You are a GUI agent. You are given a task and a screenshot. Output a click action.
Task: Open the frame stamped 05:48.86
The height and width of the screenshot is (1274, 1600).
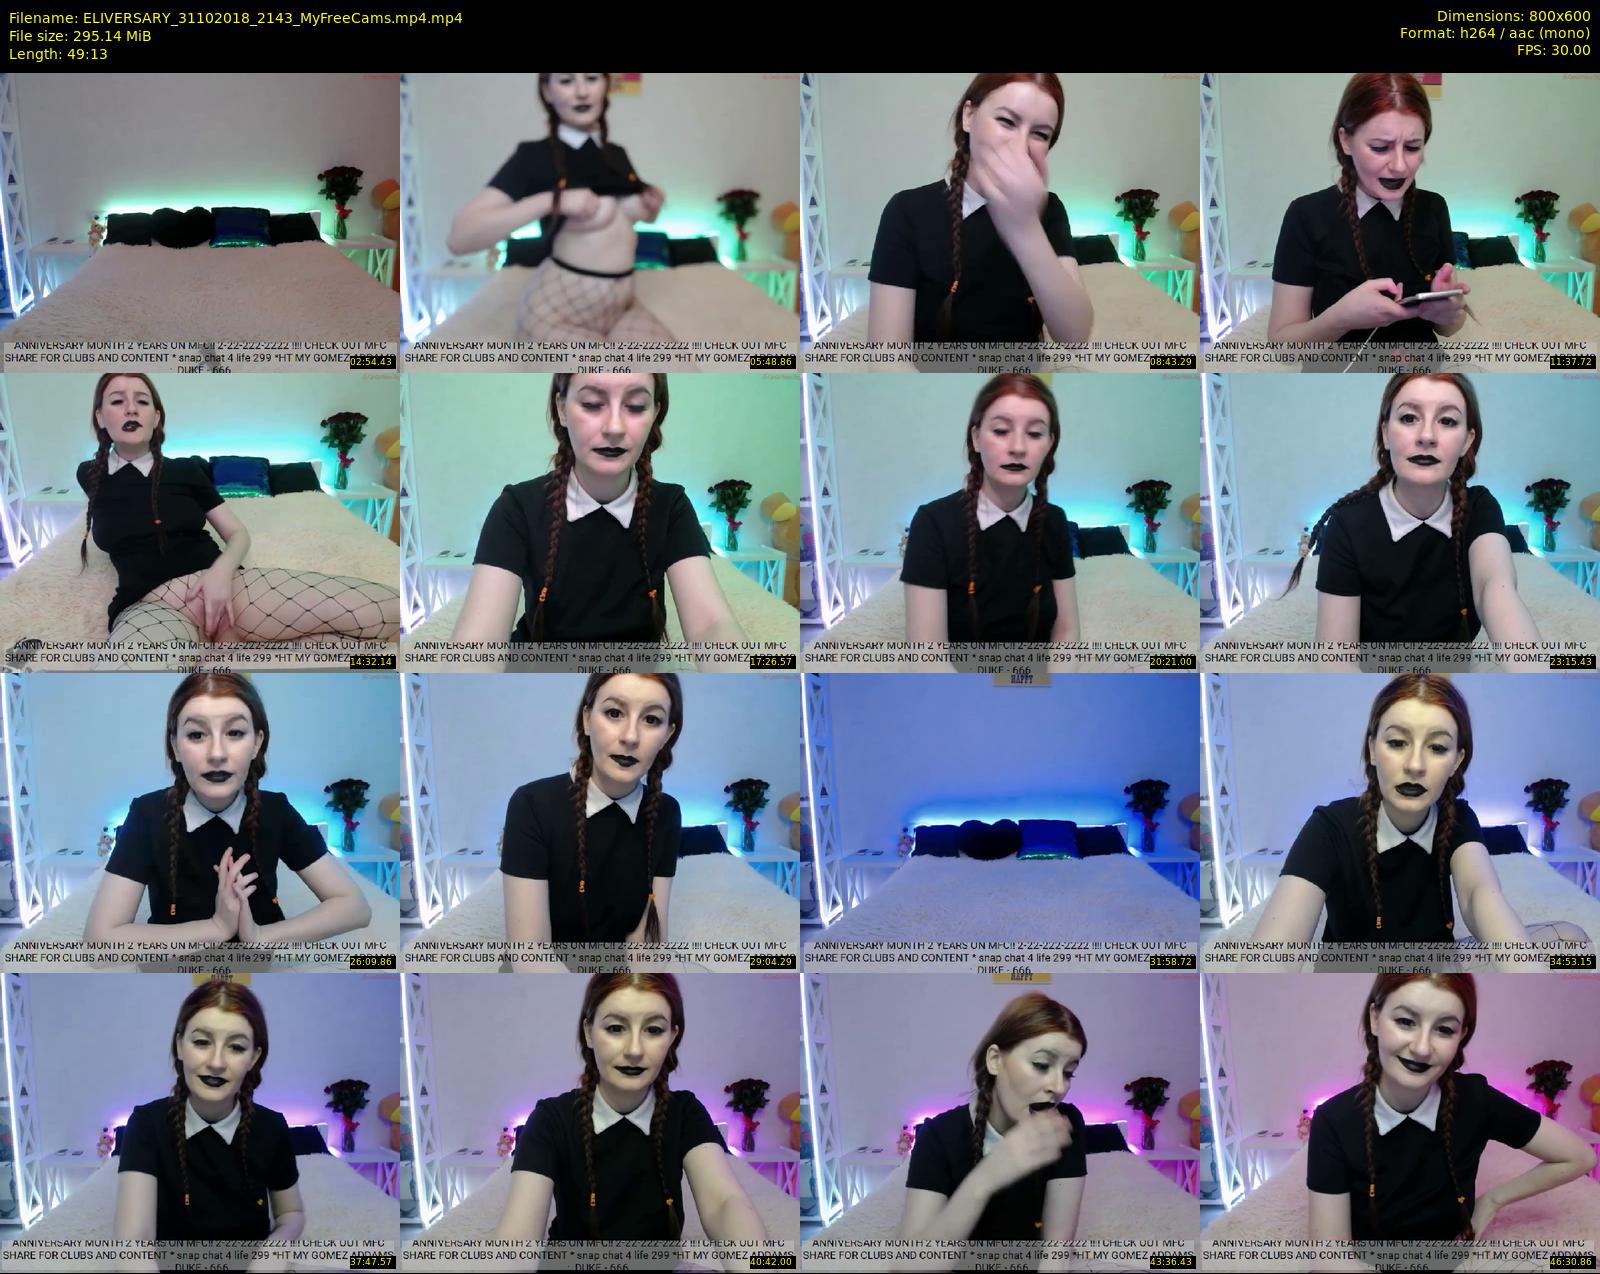pyautogui.click(x=599, y=222)
